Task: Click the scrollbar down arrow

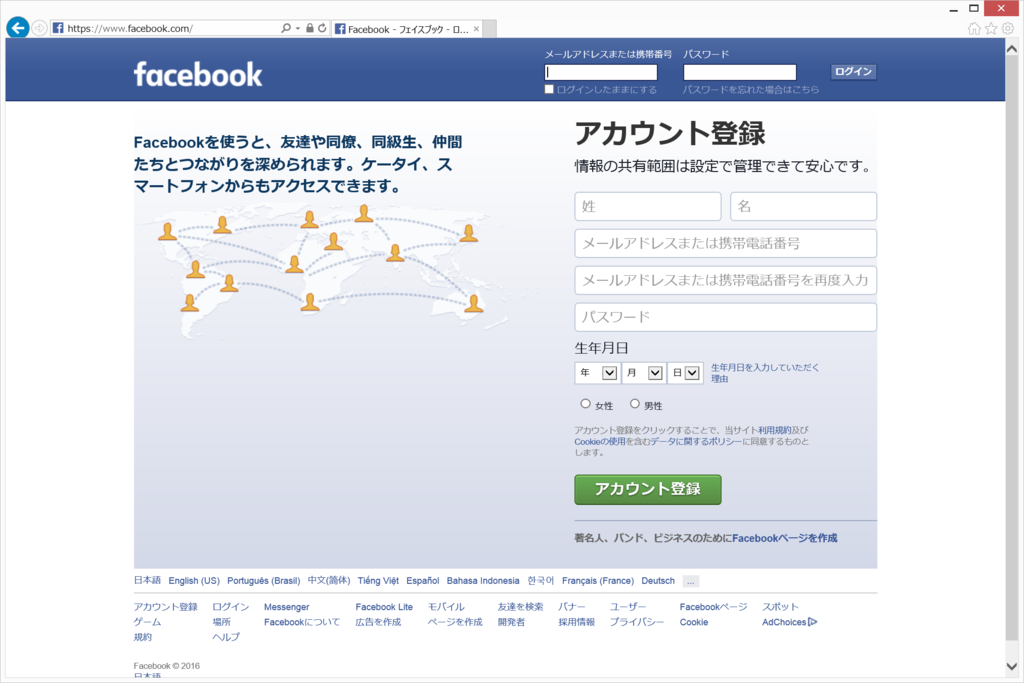Action: tap(1012, 666)
